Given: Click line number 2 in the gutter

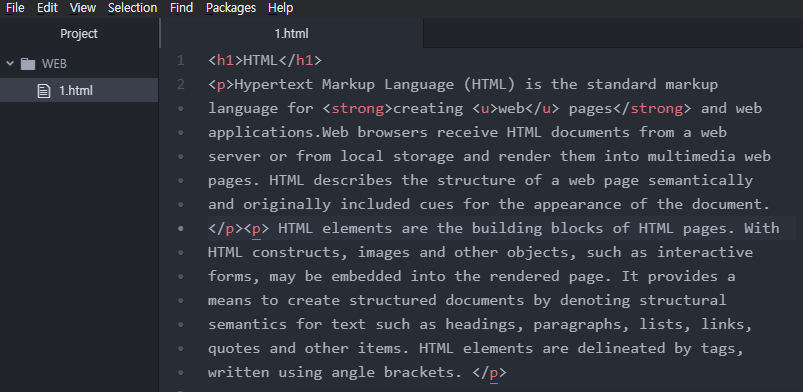Looking at the screenshot, I should (180, 84).
